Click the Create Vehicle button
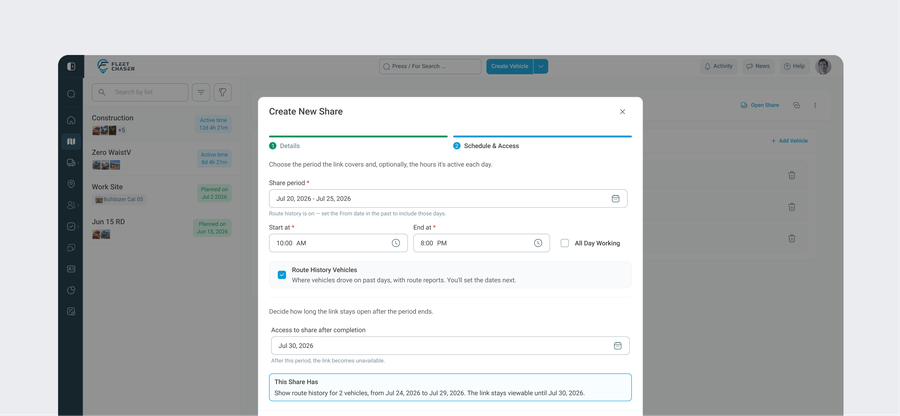Image resolution: width=900 pixels, height=416 pixels. [x=510, y=67]
